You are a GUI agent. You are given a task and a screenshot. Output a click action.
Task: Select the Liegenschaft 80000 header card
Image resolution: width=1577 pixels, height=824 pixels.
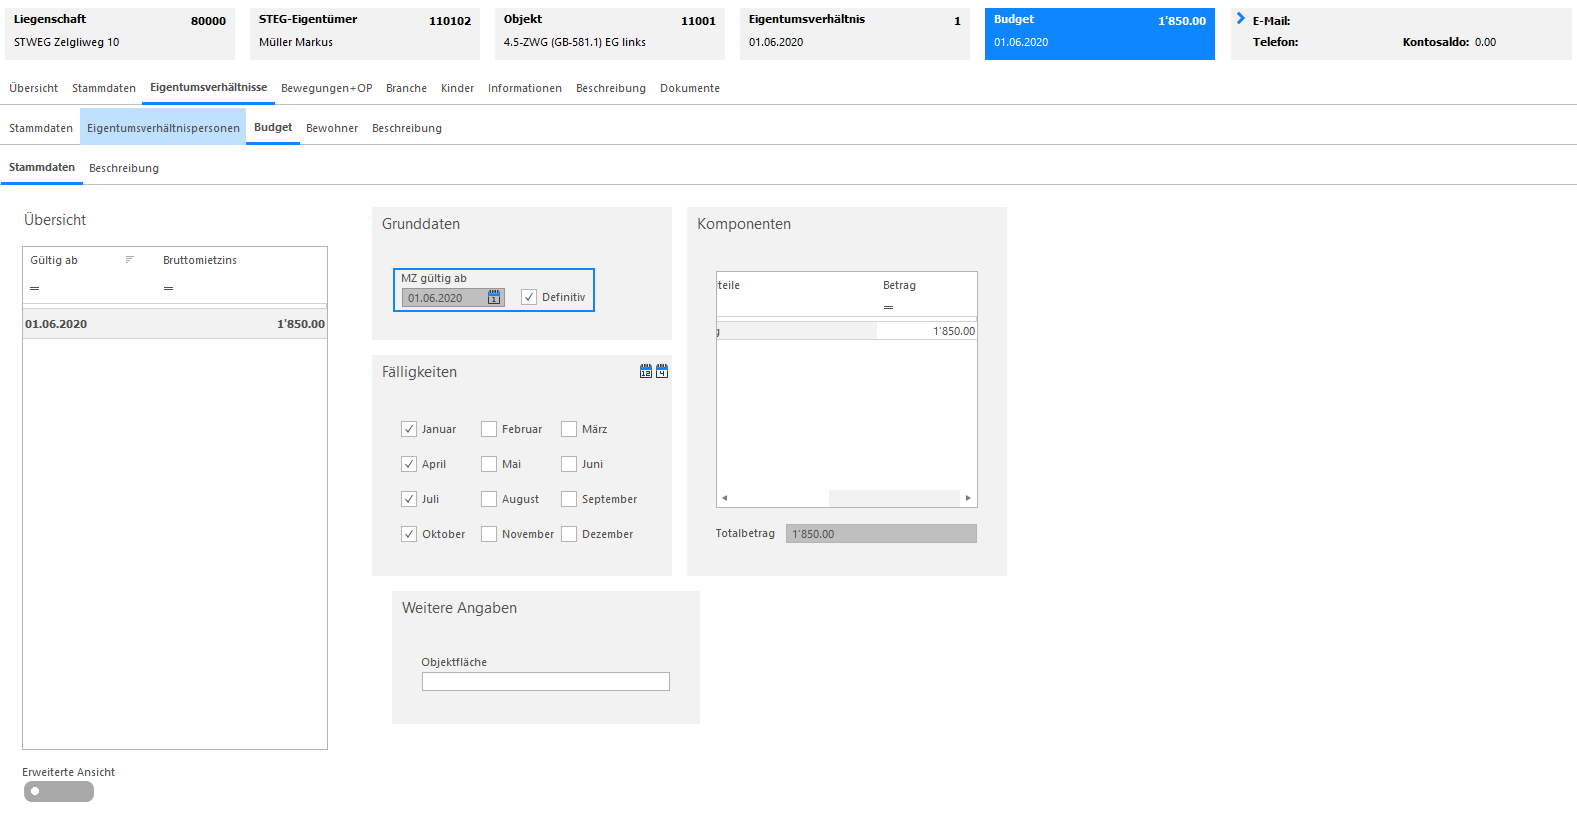120,34
